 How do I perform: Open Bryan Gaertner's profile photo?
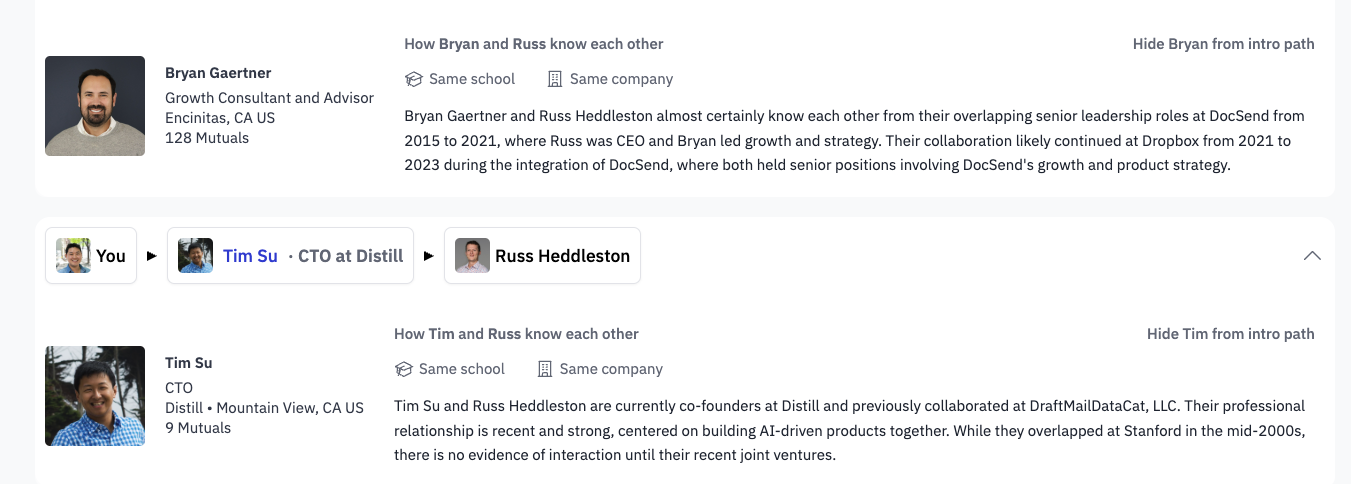click(x=95, y=106)
